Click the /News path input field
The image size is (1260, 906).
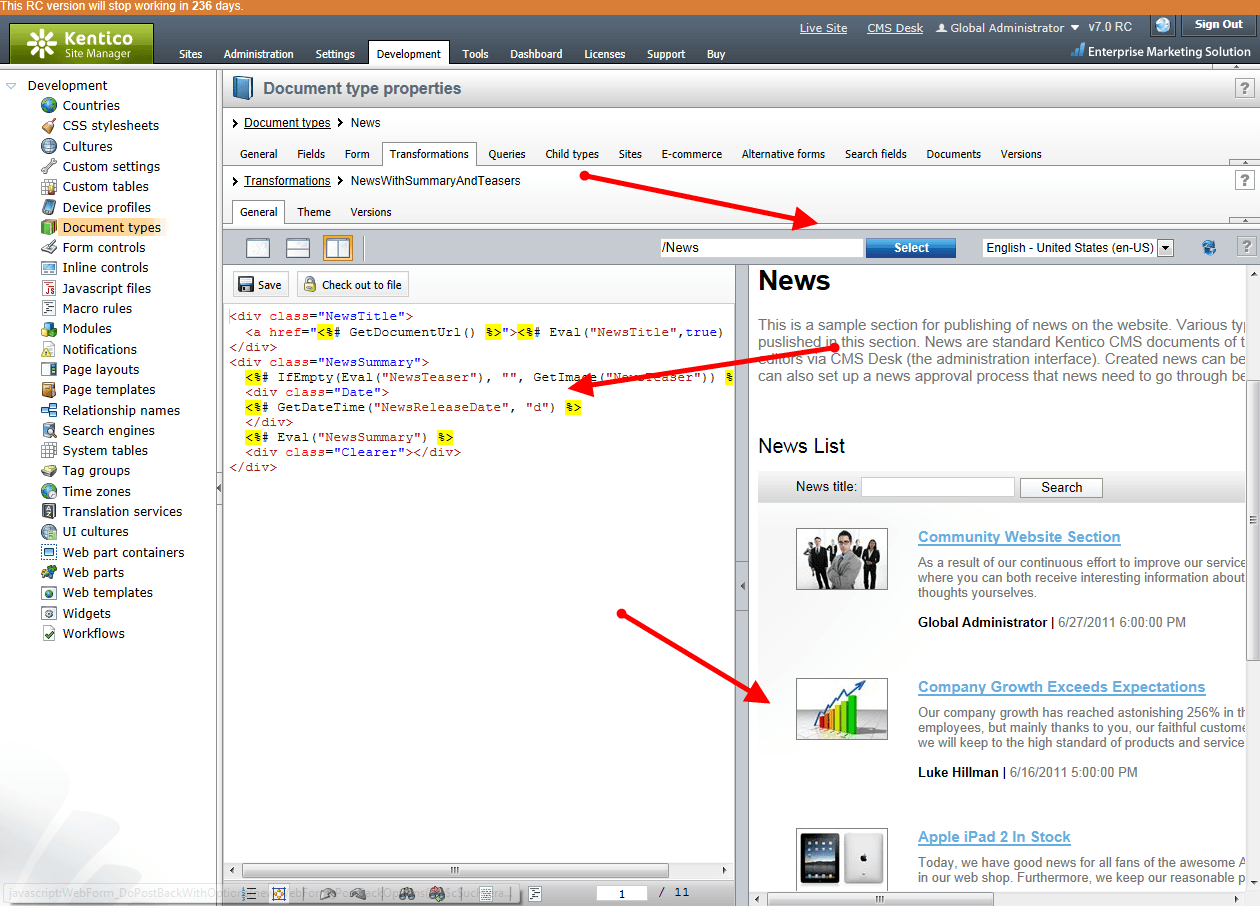pos(761,248)
